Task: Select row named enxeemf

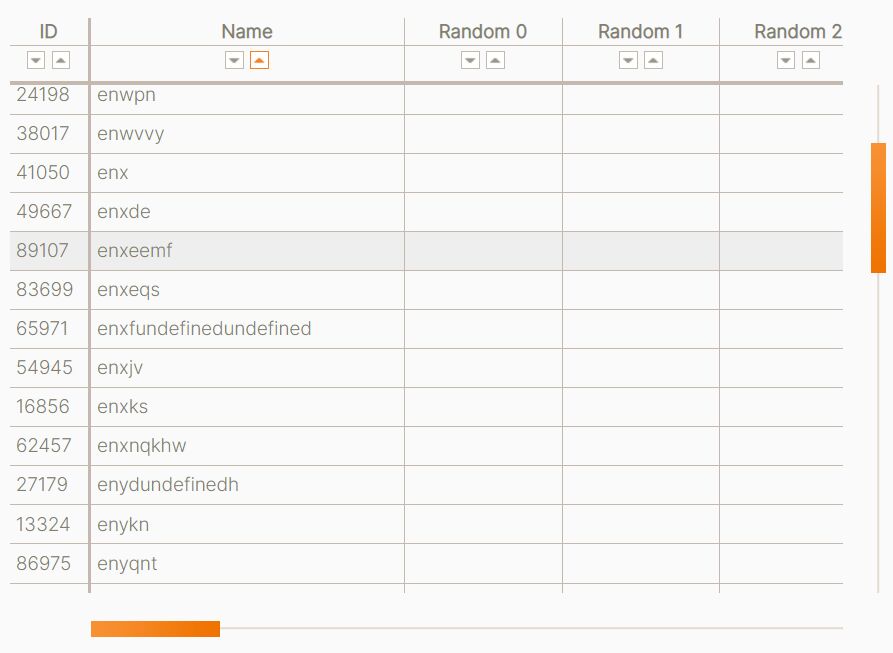Action: [426, 250]
